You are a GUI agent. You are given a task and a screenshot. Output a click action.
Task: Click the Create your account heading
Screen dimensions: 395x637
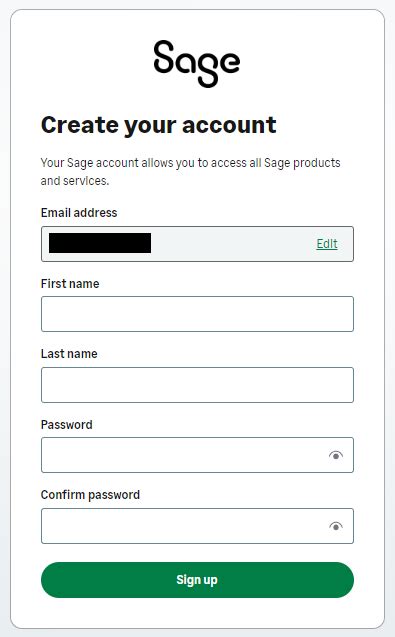click(159, 125)
